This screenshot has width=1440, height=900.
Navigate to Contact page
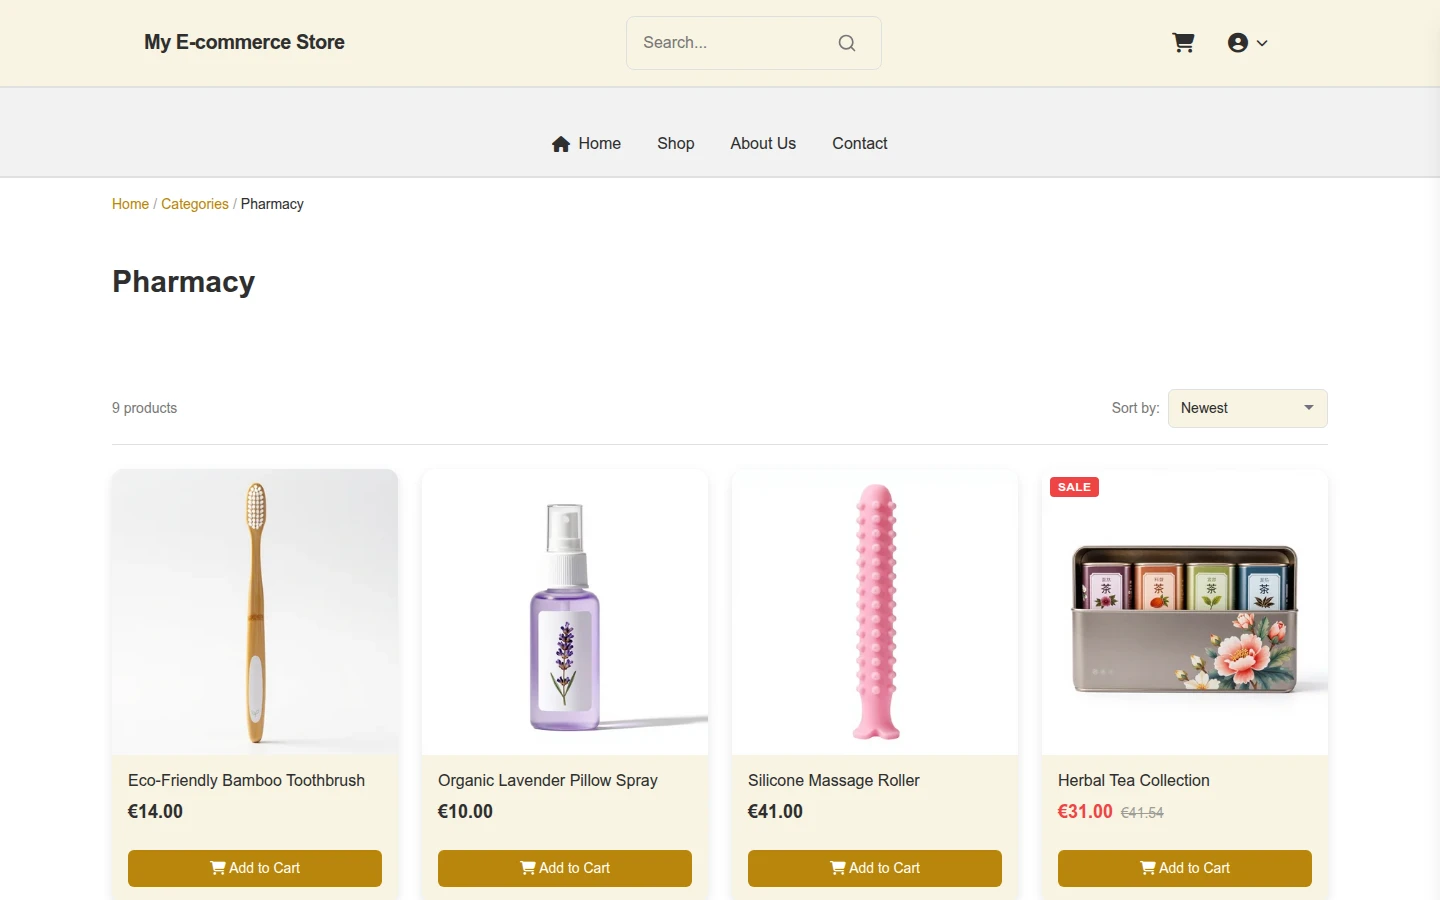[860, 143]
